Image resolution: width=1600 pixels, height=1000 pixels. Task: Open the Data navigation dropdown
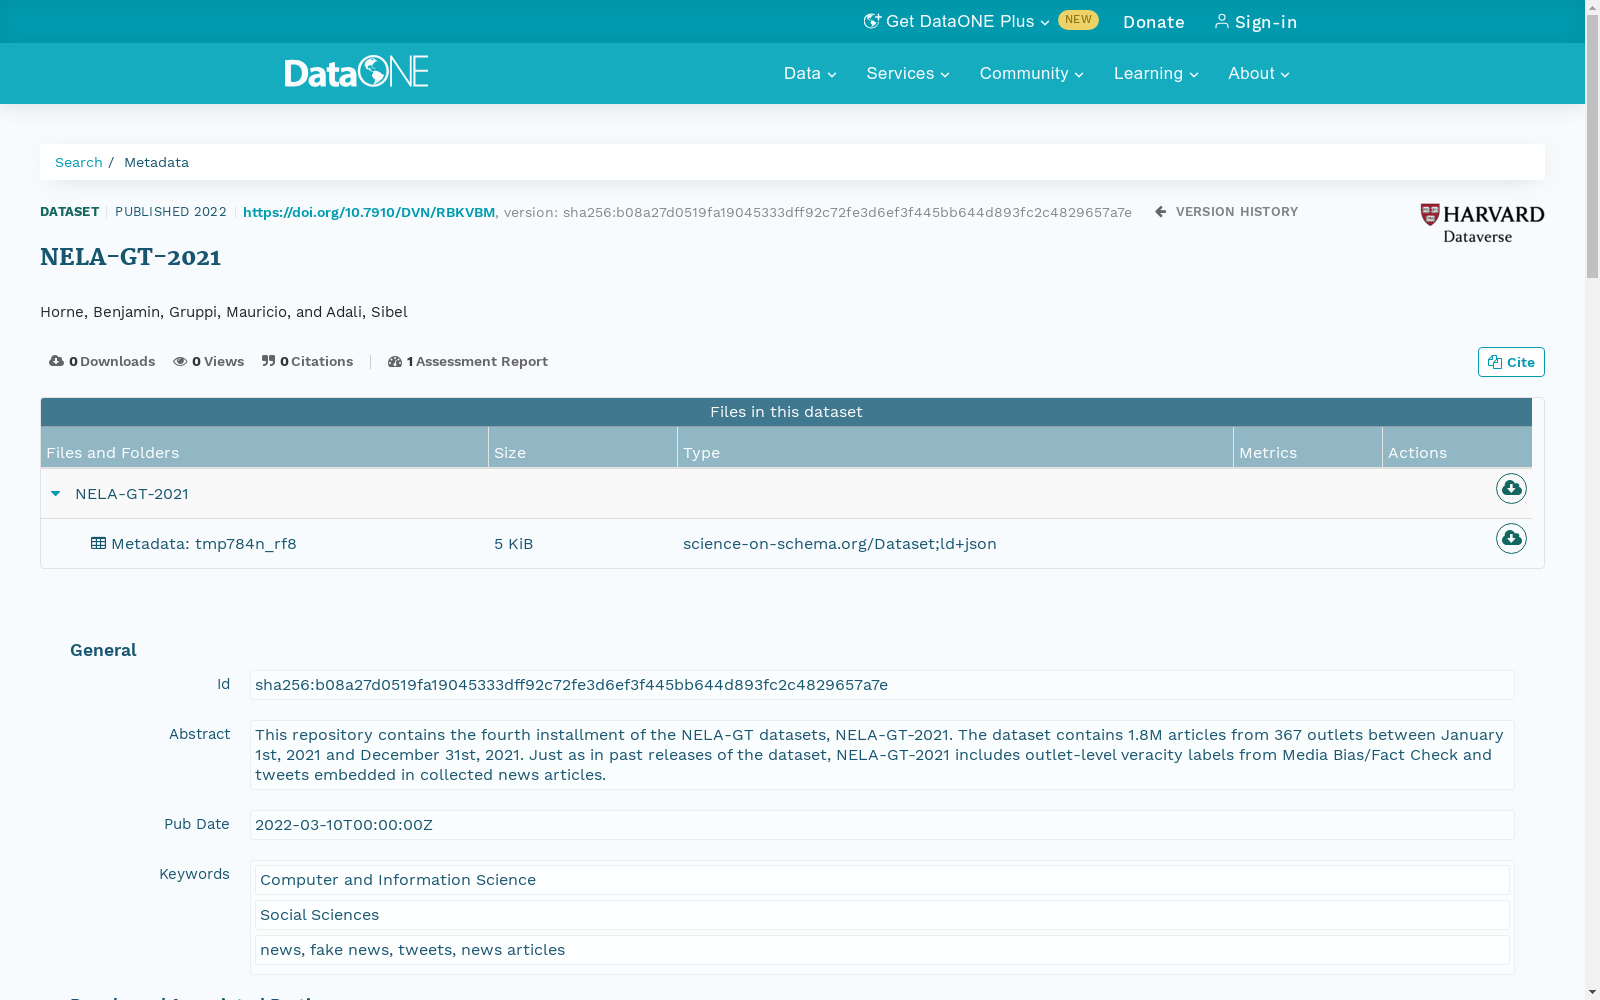[x=809, y=73]
